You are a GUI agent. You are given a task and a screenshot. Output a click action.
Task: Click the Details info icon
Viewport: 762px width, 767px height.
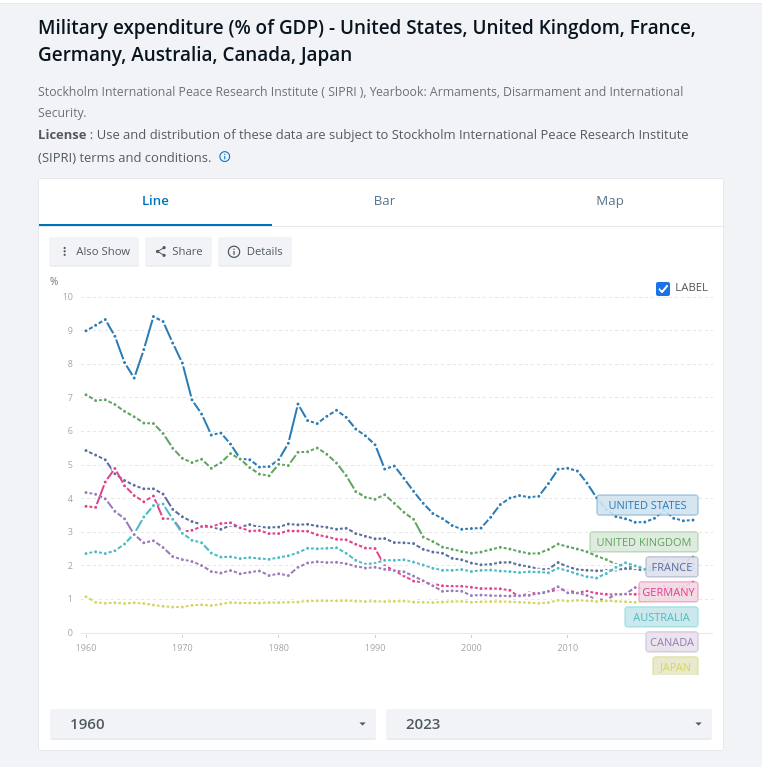(x=234, y=251)
